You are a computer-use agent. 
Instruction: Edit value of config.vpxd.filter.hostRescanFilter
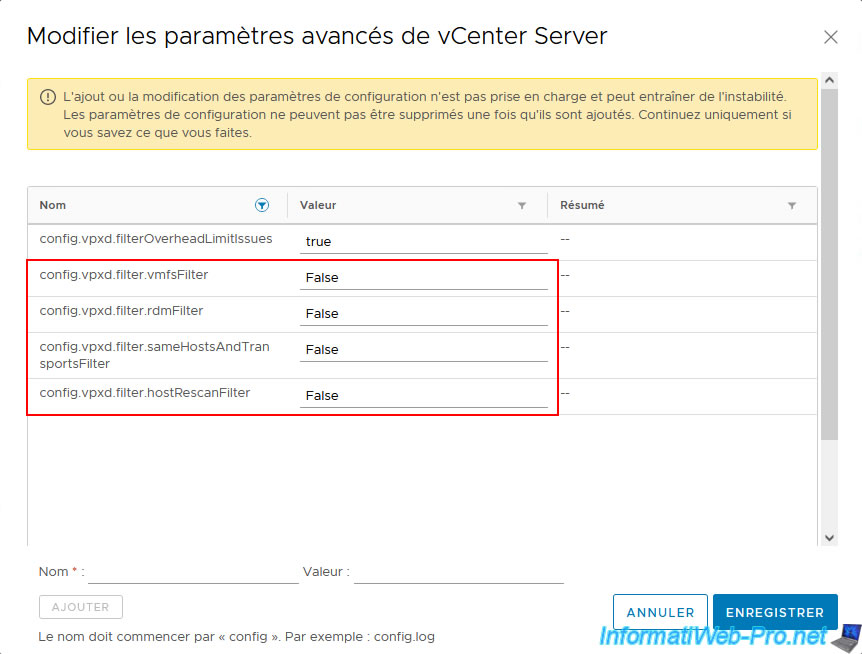423,396
